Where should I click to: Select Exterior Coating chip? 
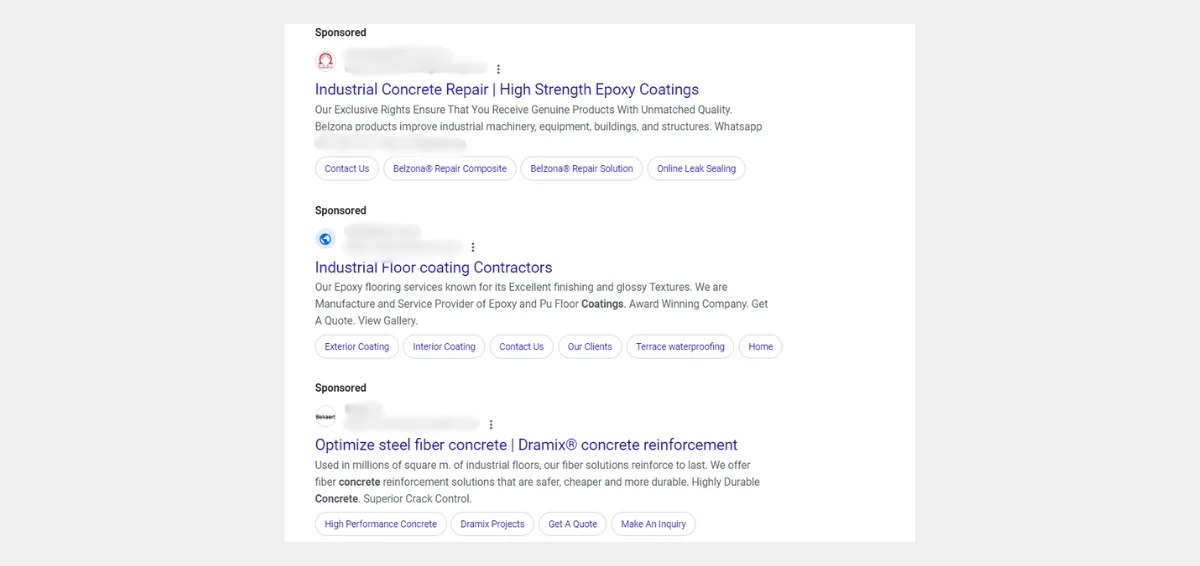click(357, 347)
